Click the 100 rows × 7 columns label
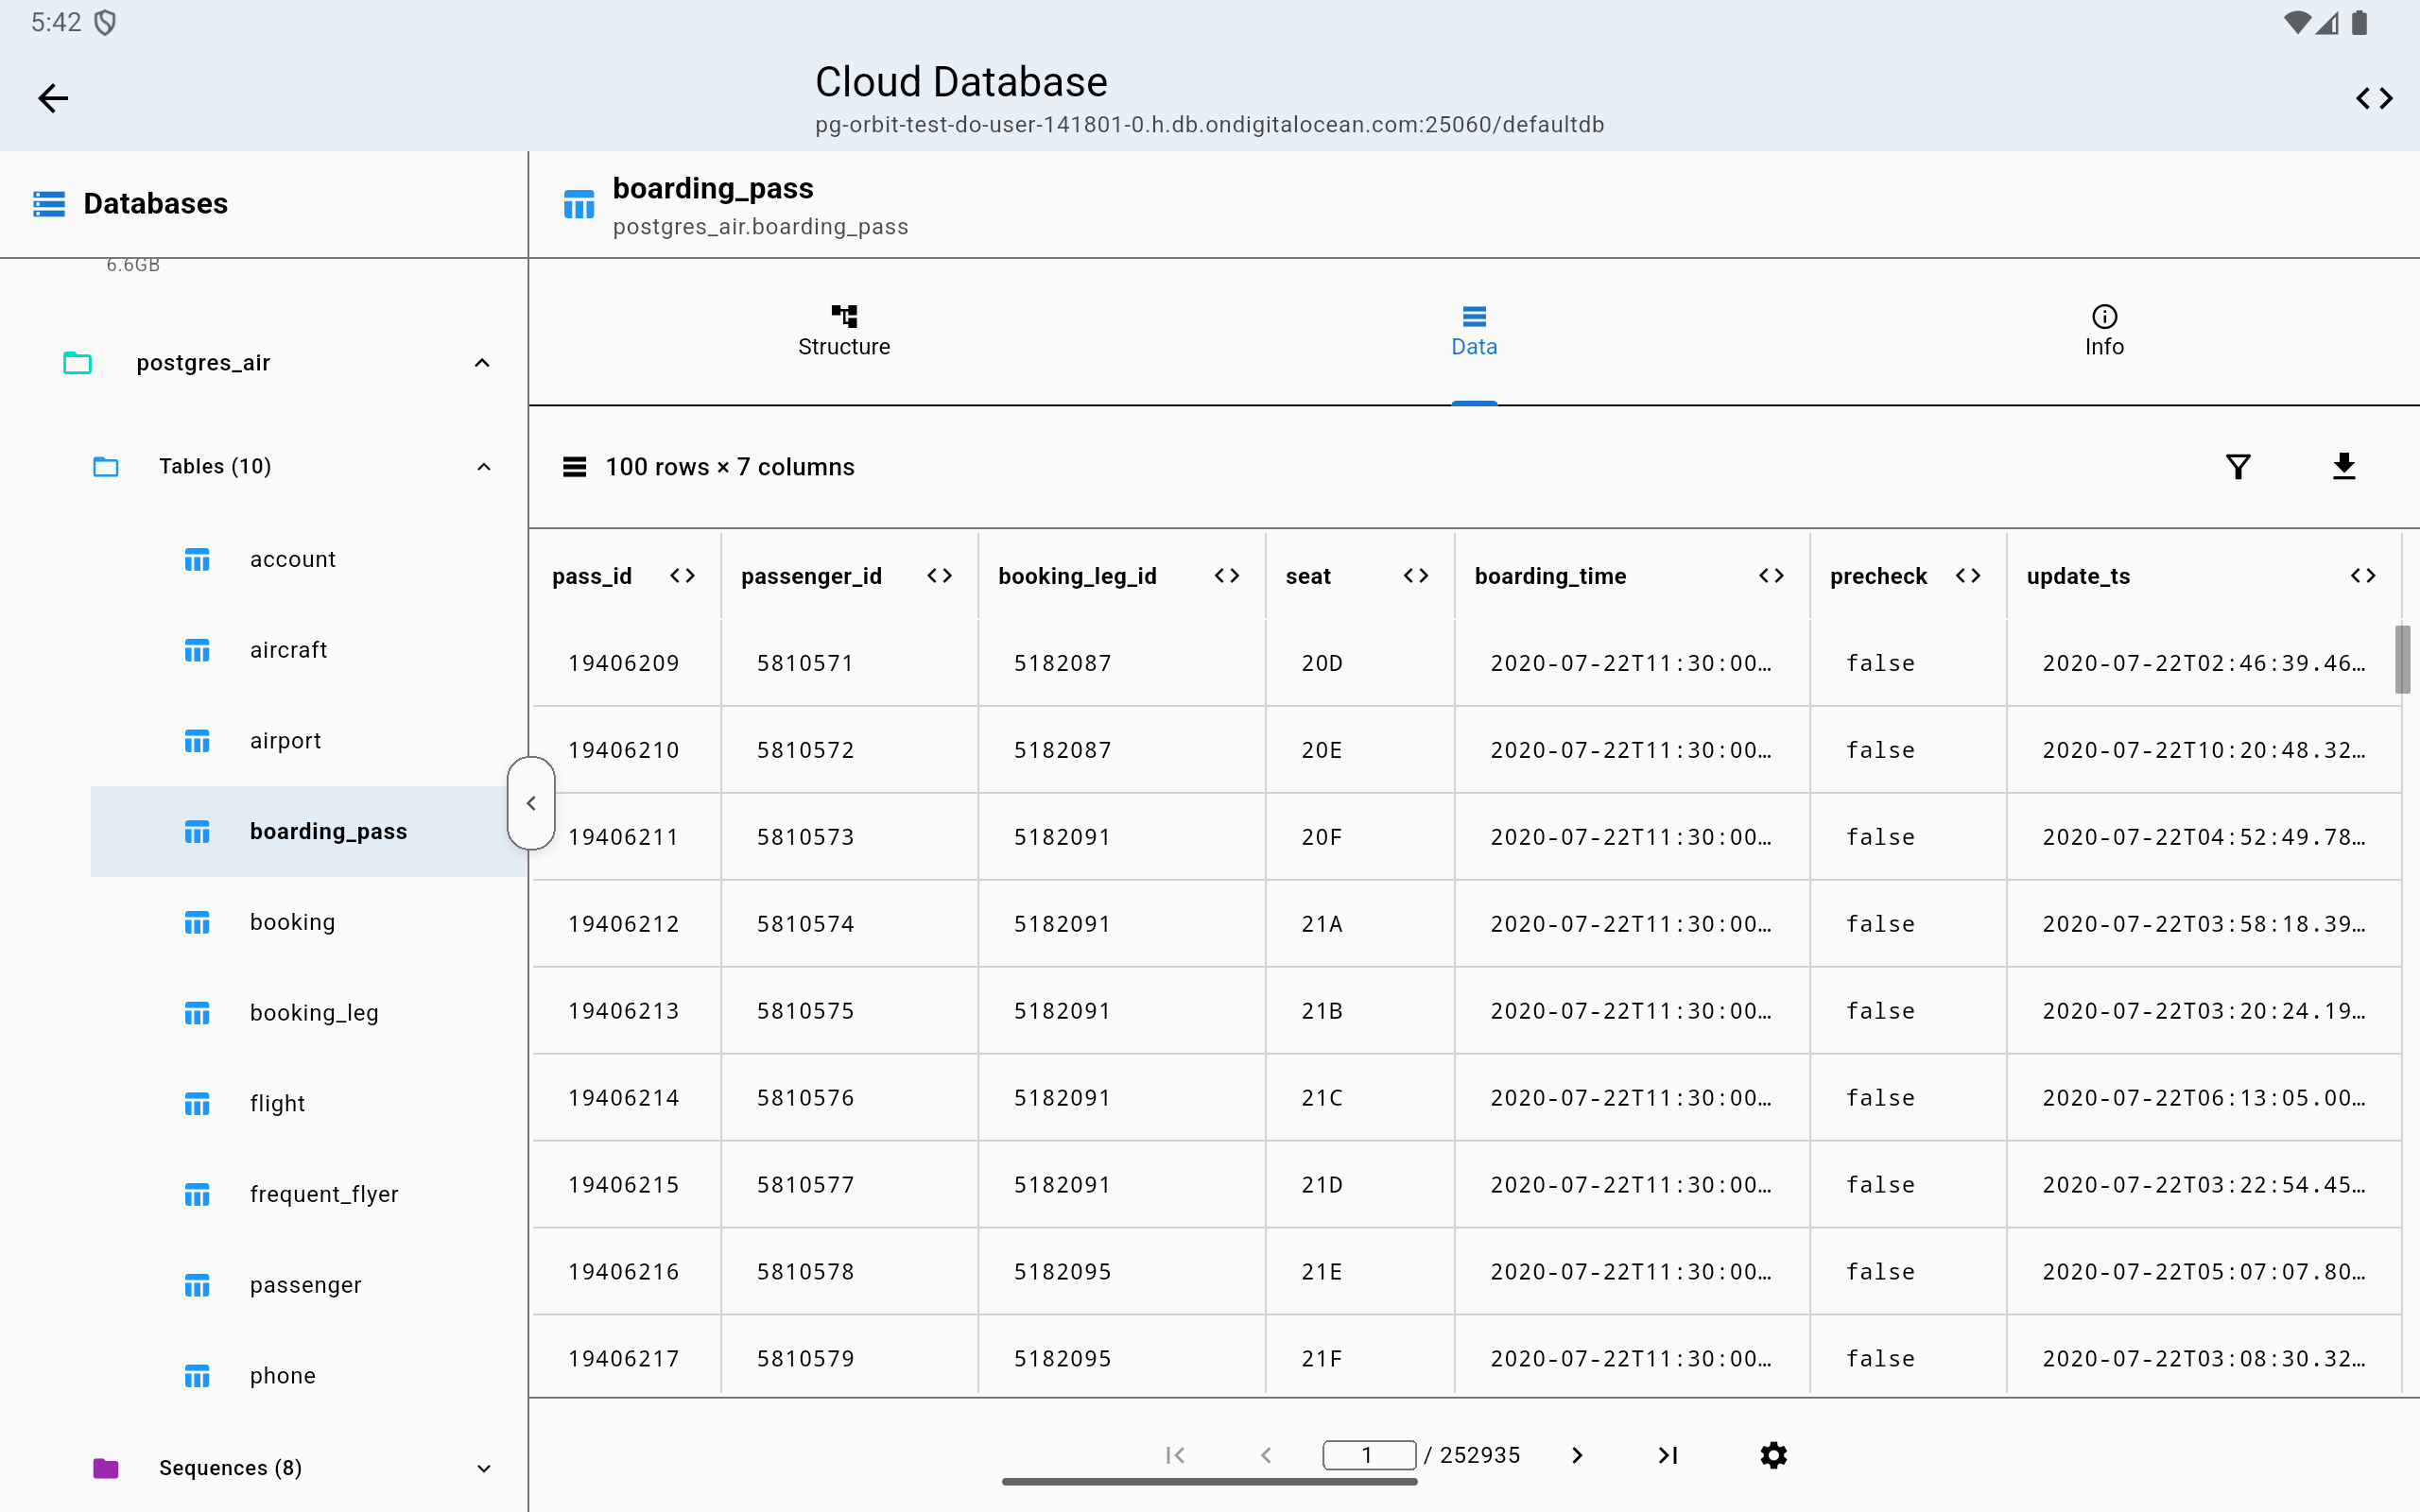The image size is (2420, 1512). [x=730, y=467]
